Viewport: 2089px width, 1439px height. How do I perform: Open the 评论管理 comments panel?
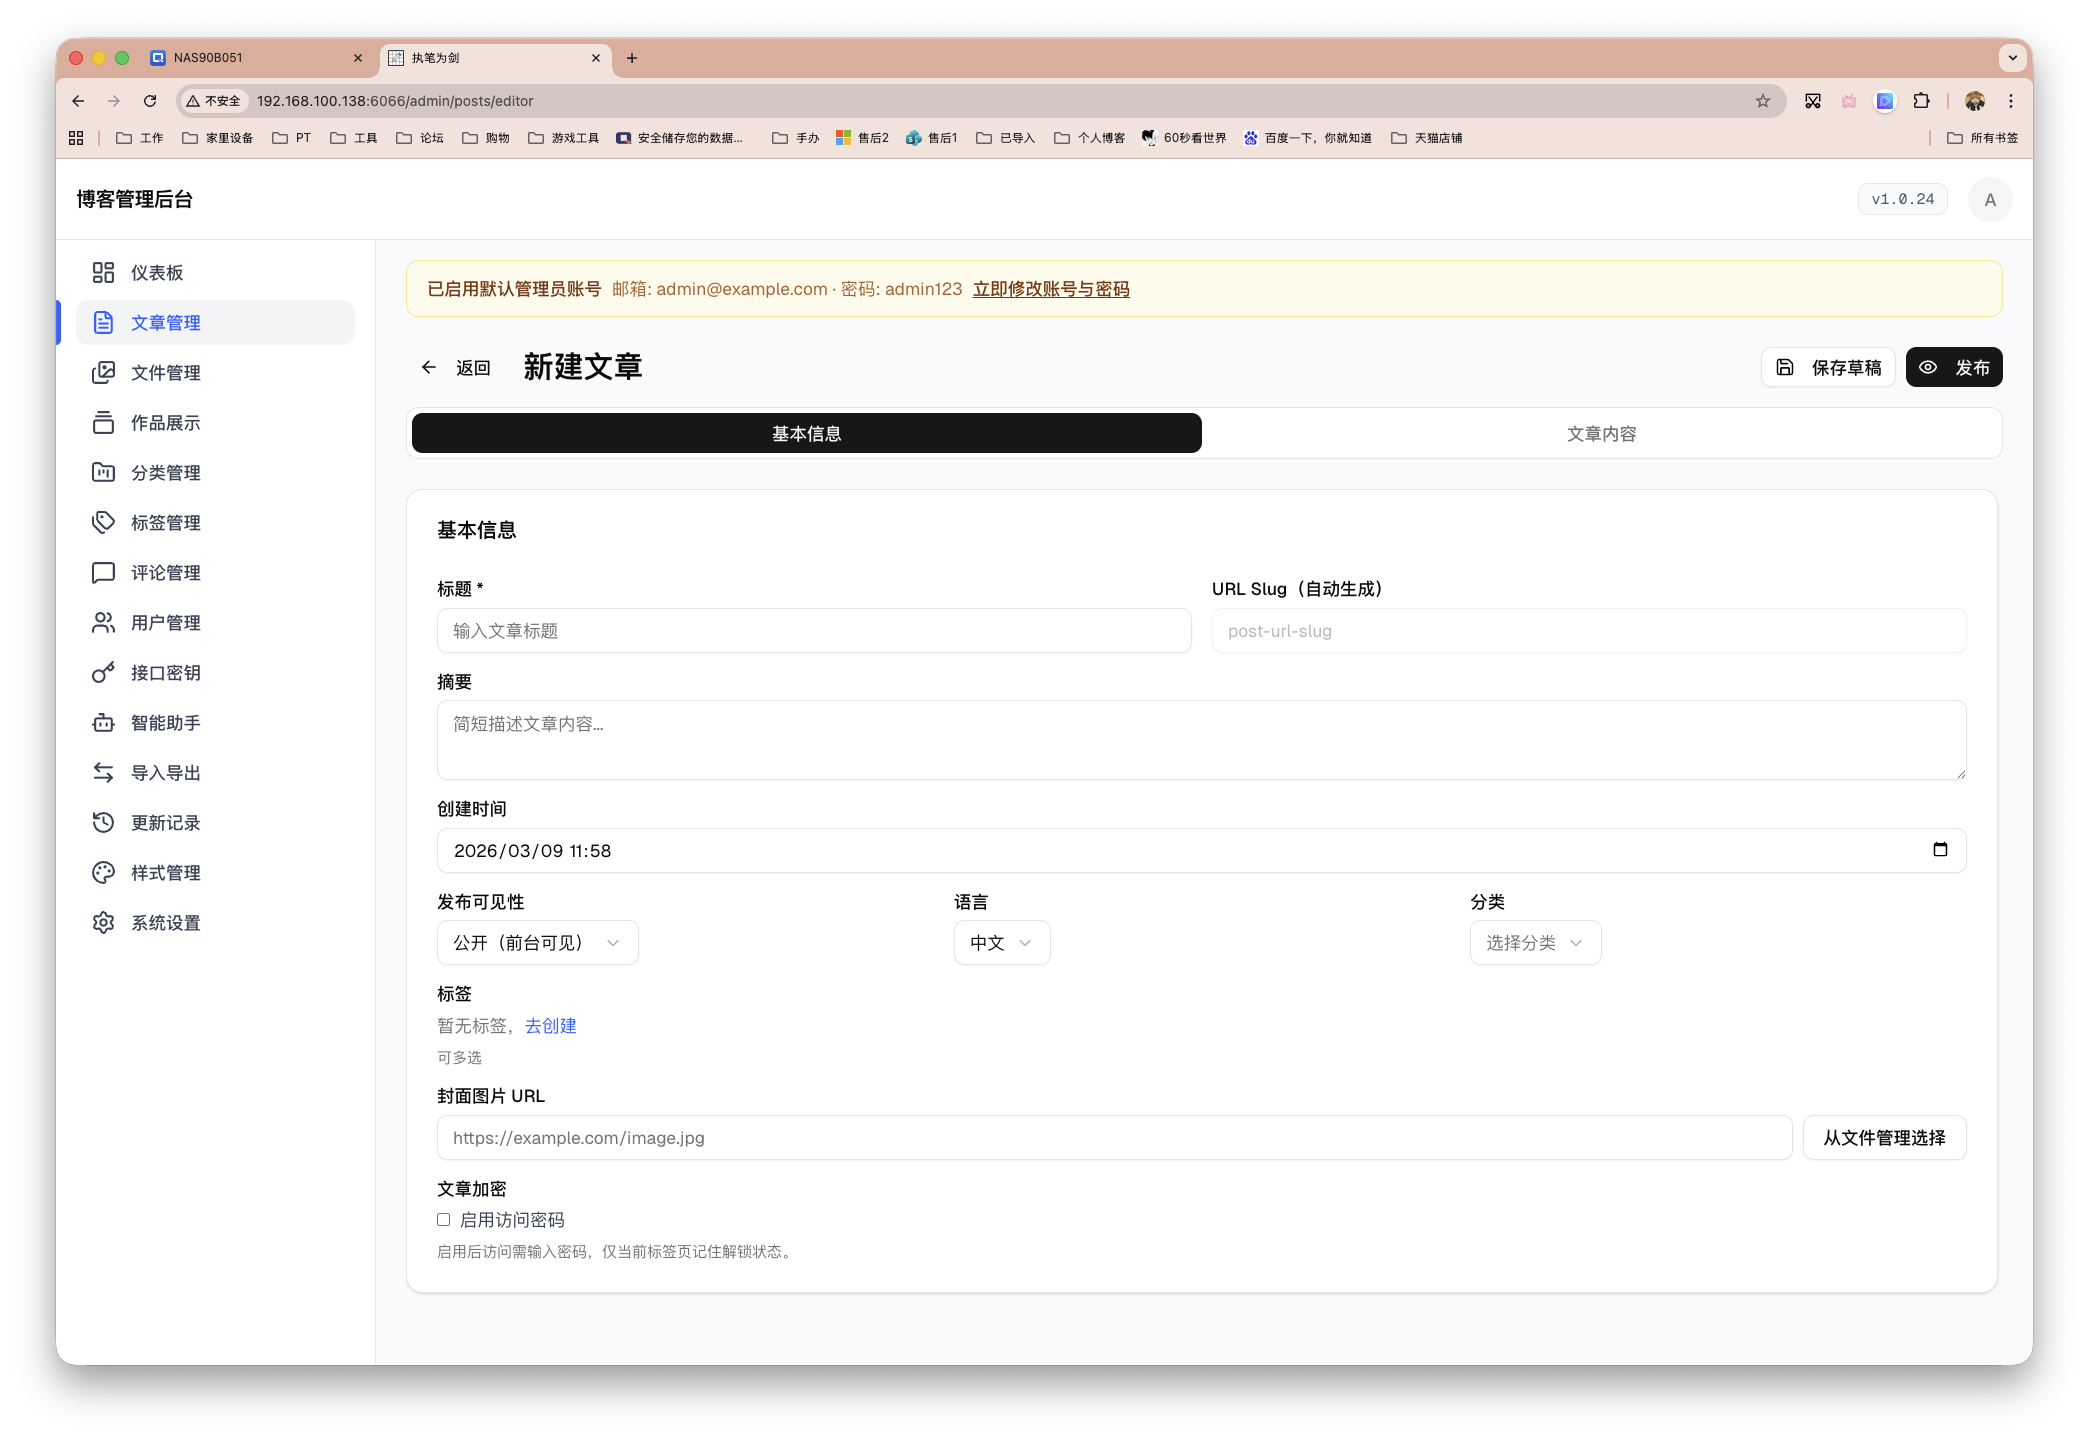tap(165, 572)
